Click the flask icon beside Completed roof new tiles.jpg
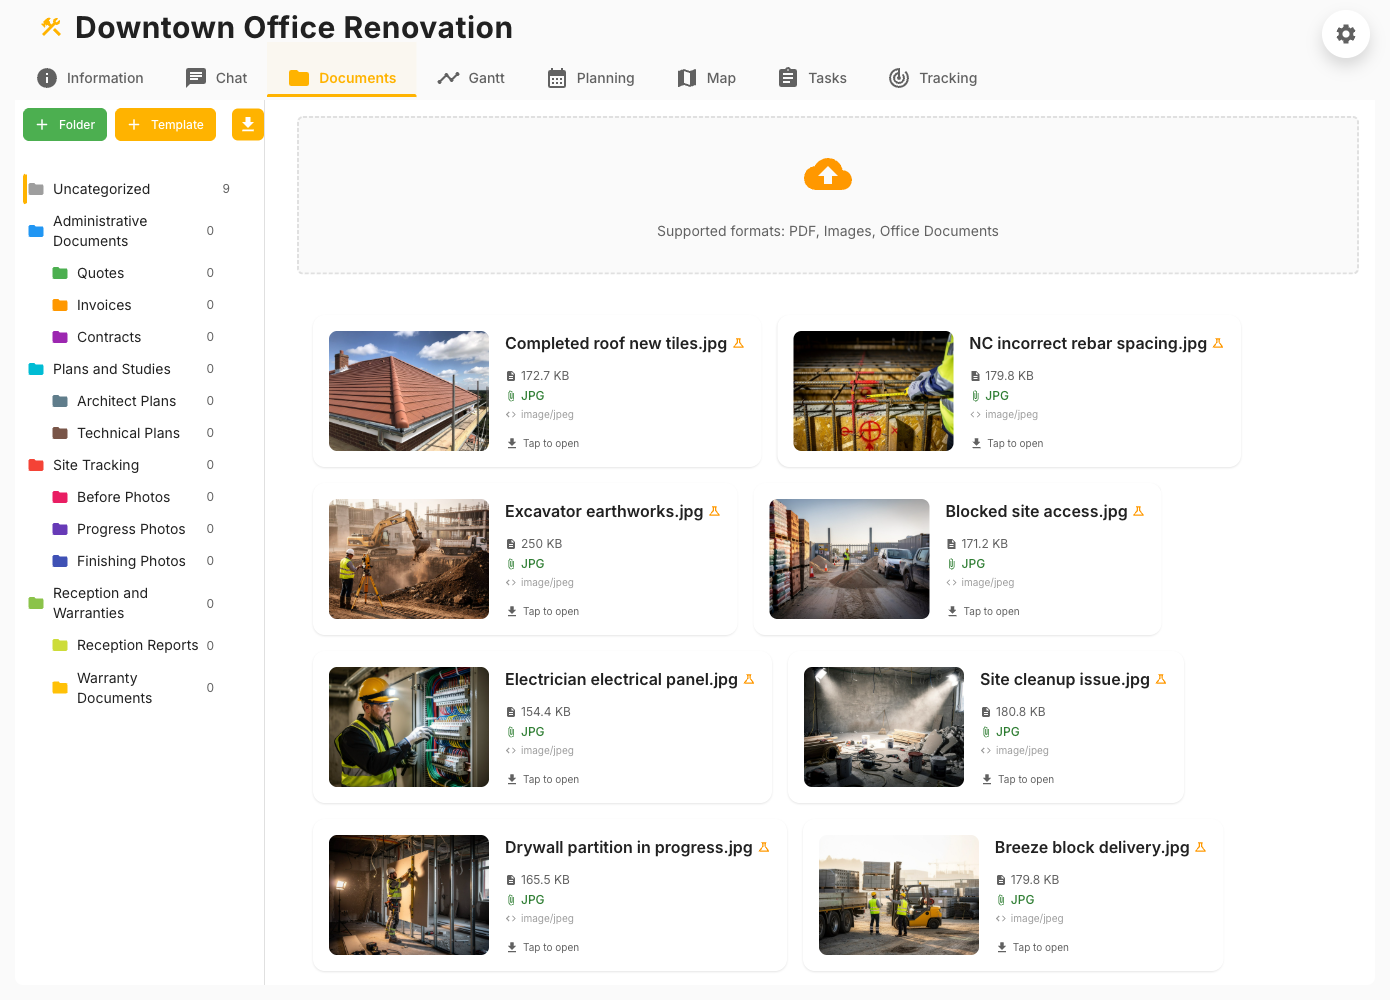 click(x=738, y=343)
